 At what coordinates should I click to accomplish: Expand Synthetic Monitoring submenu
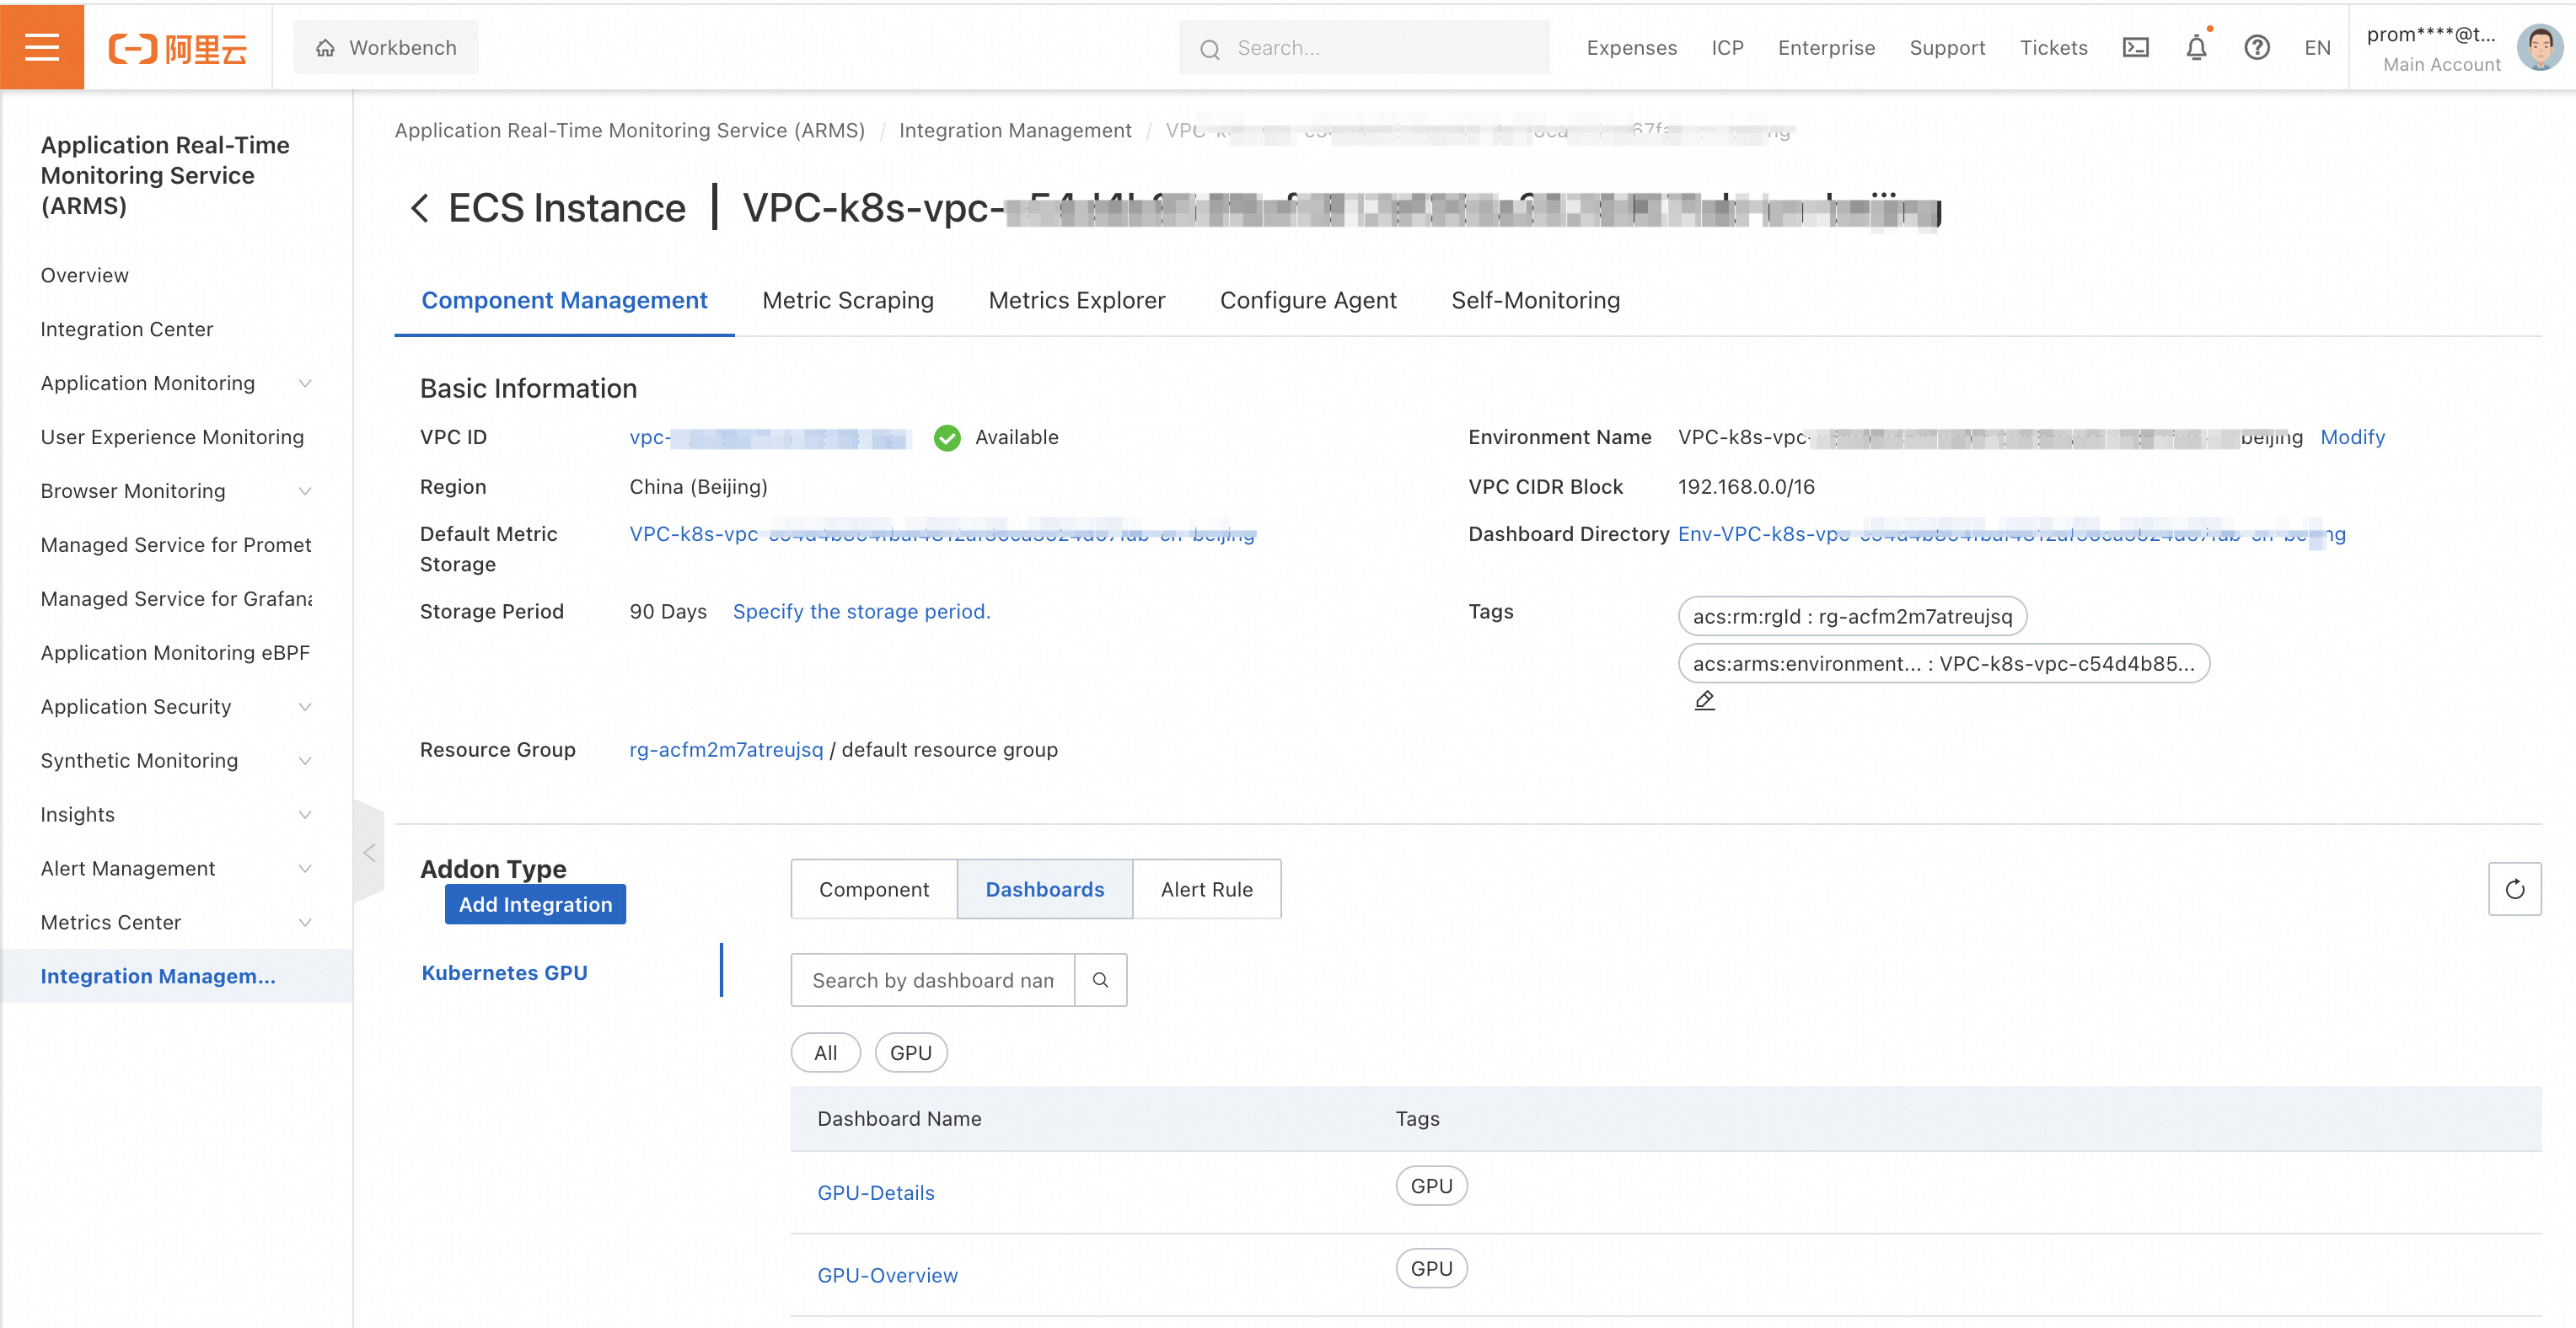click(x=305, y=761)
